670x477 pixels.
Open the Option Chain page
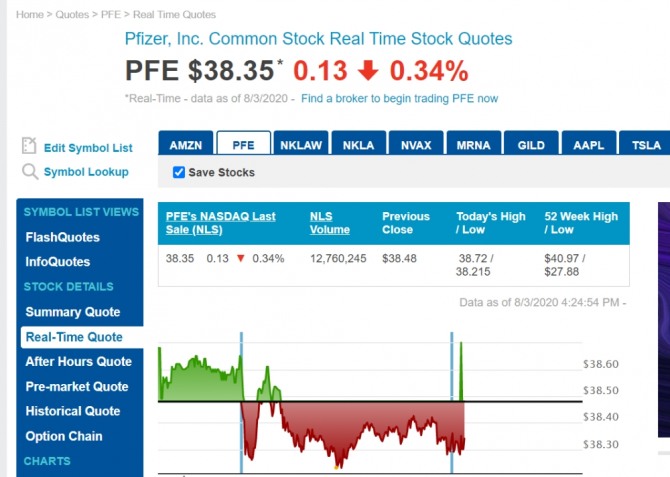point(64,436)
